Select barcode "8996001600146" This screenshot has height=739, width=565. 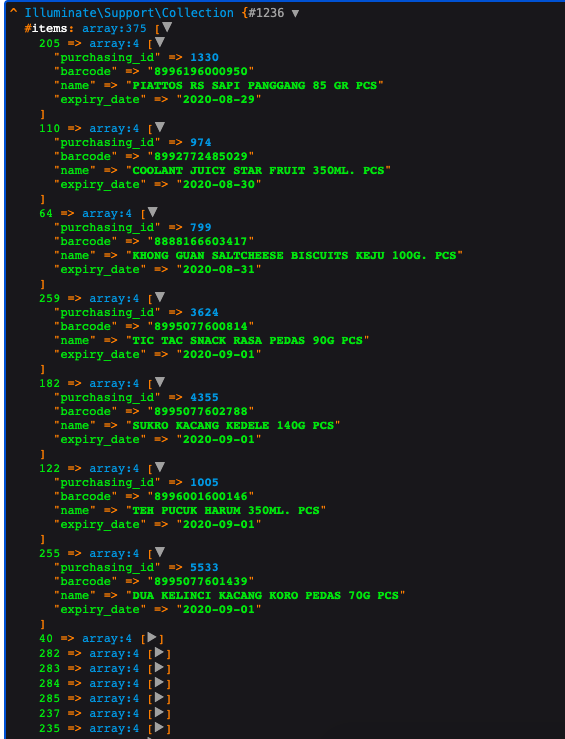click(x=201, y=496)
